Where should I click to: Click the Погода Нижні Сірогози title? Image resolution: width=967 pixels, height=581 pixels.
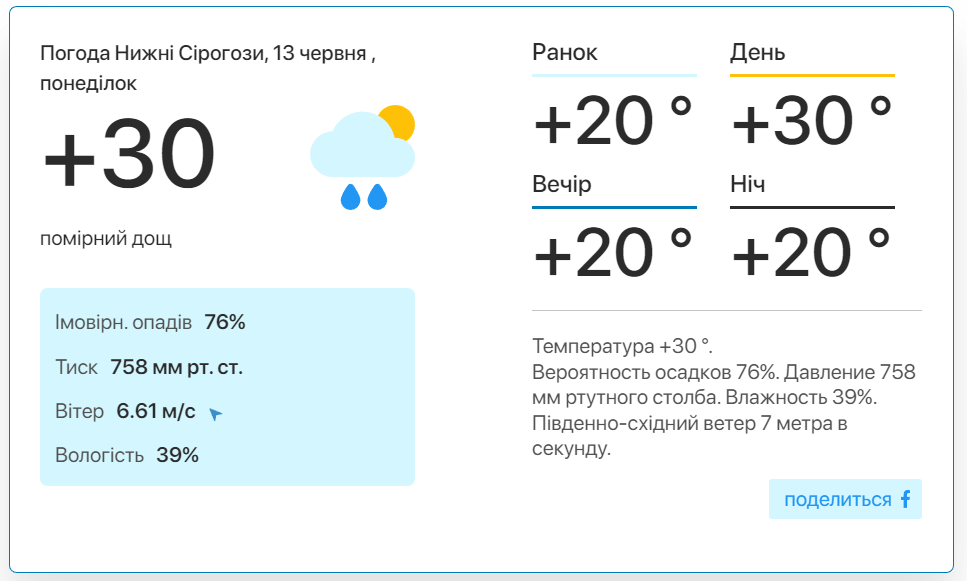click(x=208, y=68)
